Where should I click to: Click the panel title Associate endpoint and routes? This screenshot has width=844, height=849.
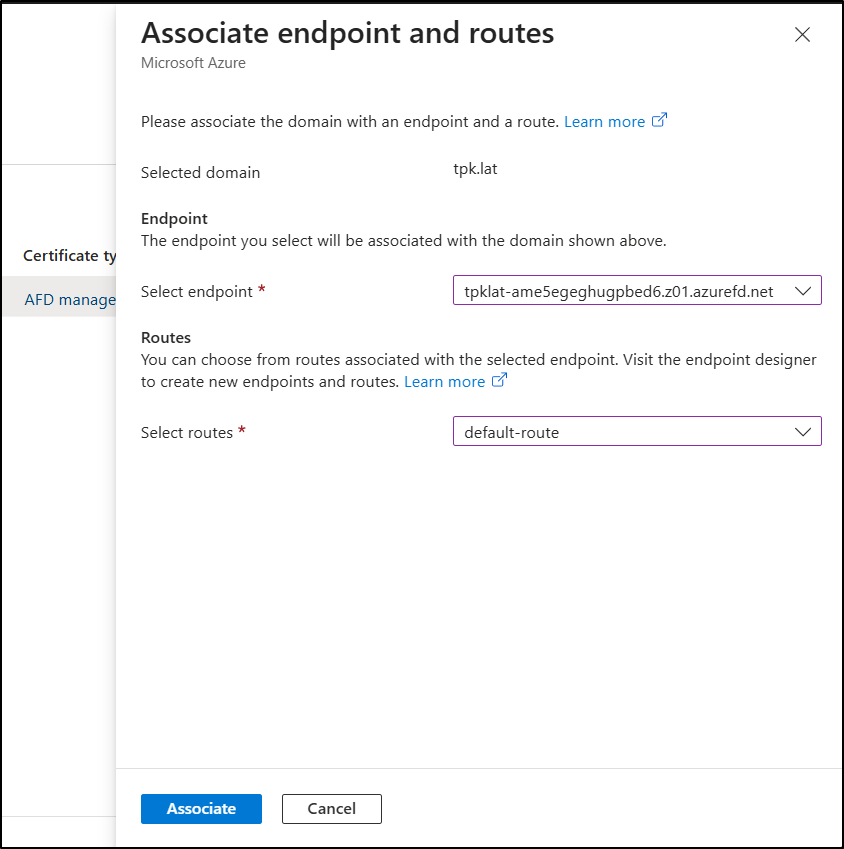coord(347,33)
